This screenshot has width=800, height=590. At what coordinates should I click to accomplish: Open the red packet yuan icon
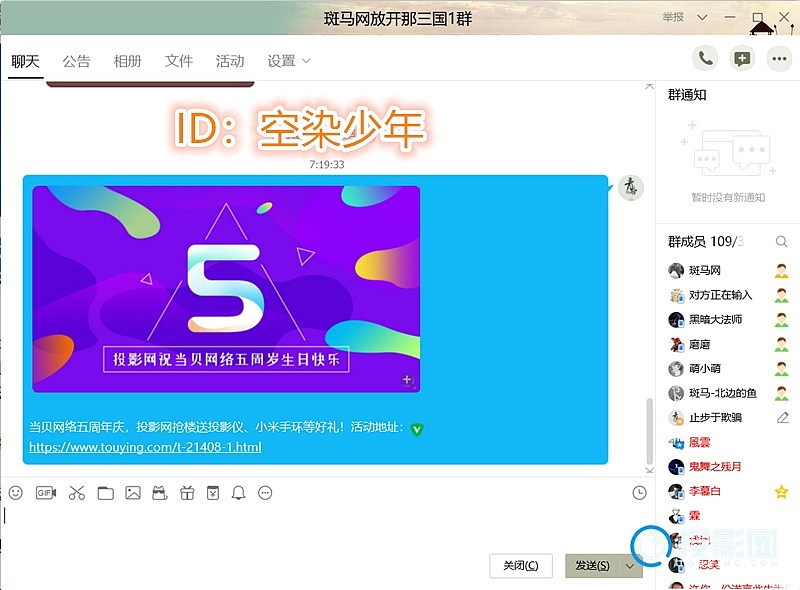(213, 493)
